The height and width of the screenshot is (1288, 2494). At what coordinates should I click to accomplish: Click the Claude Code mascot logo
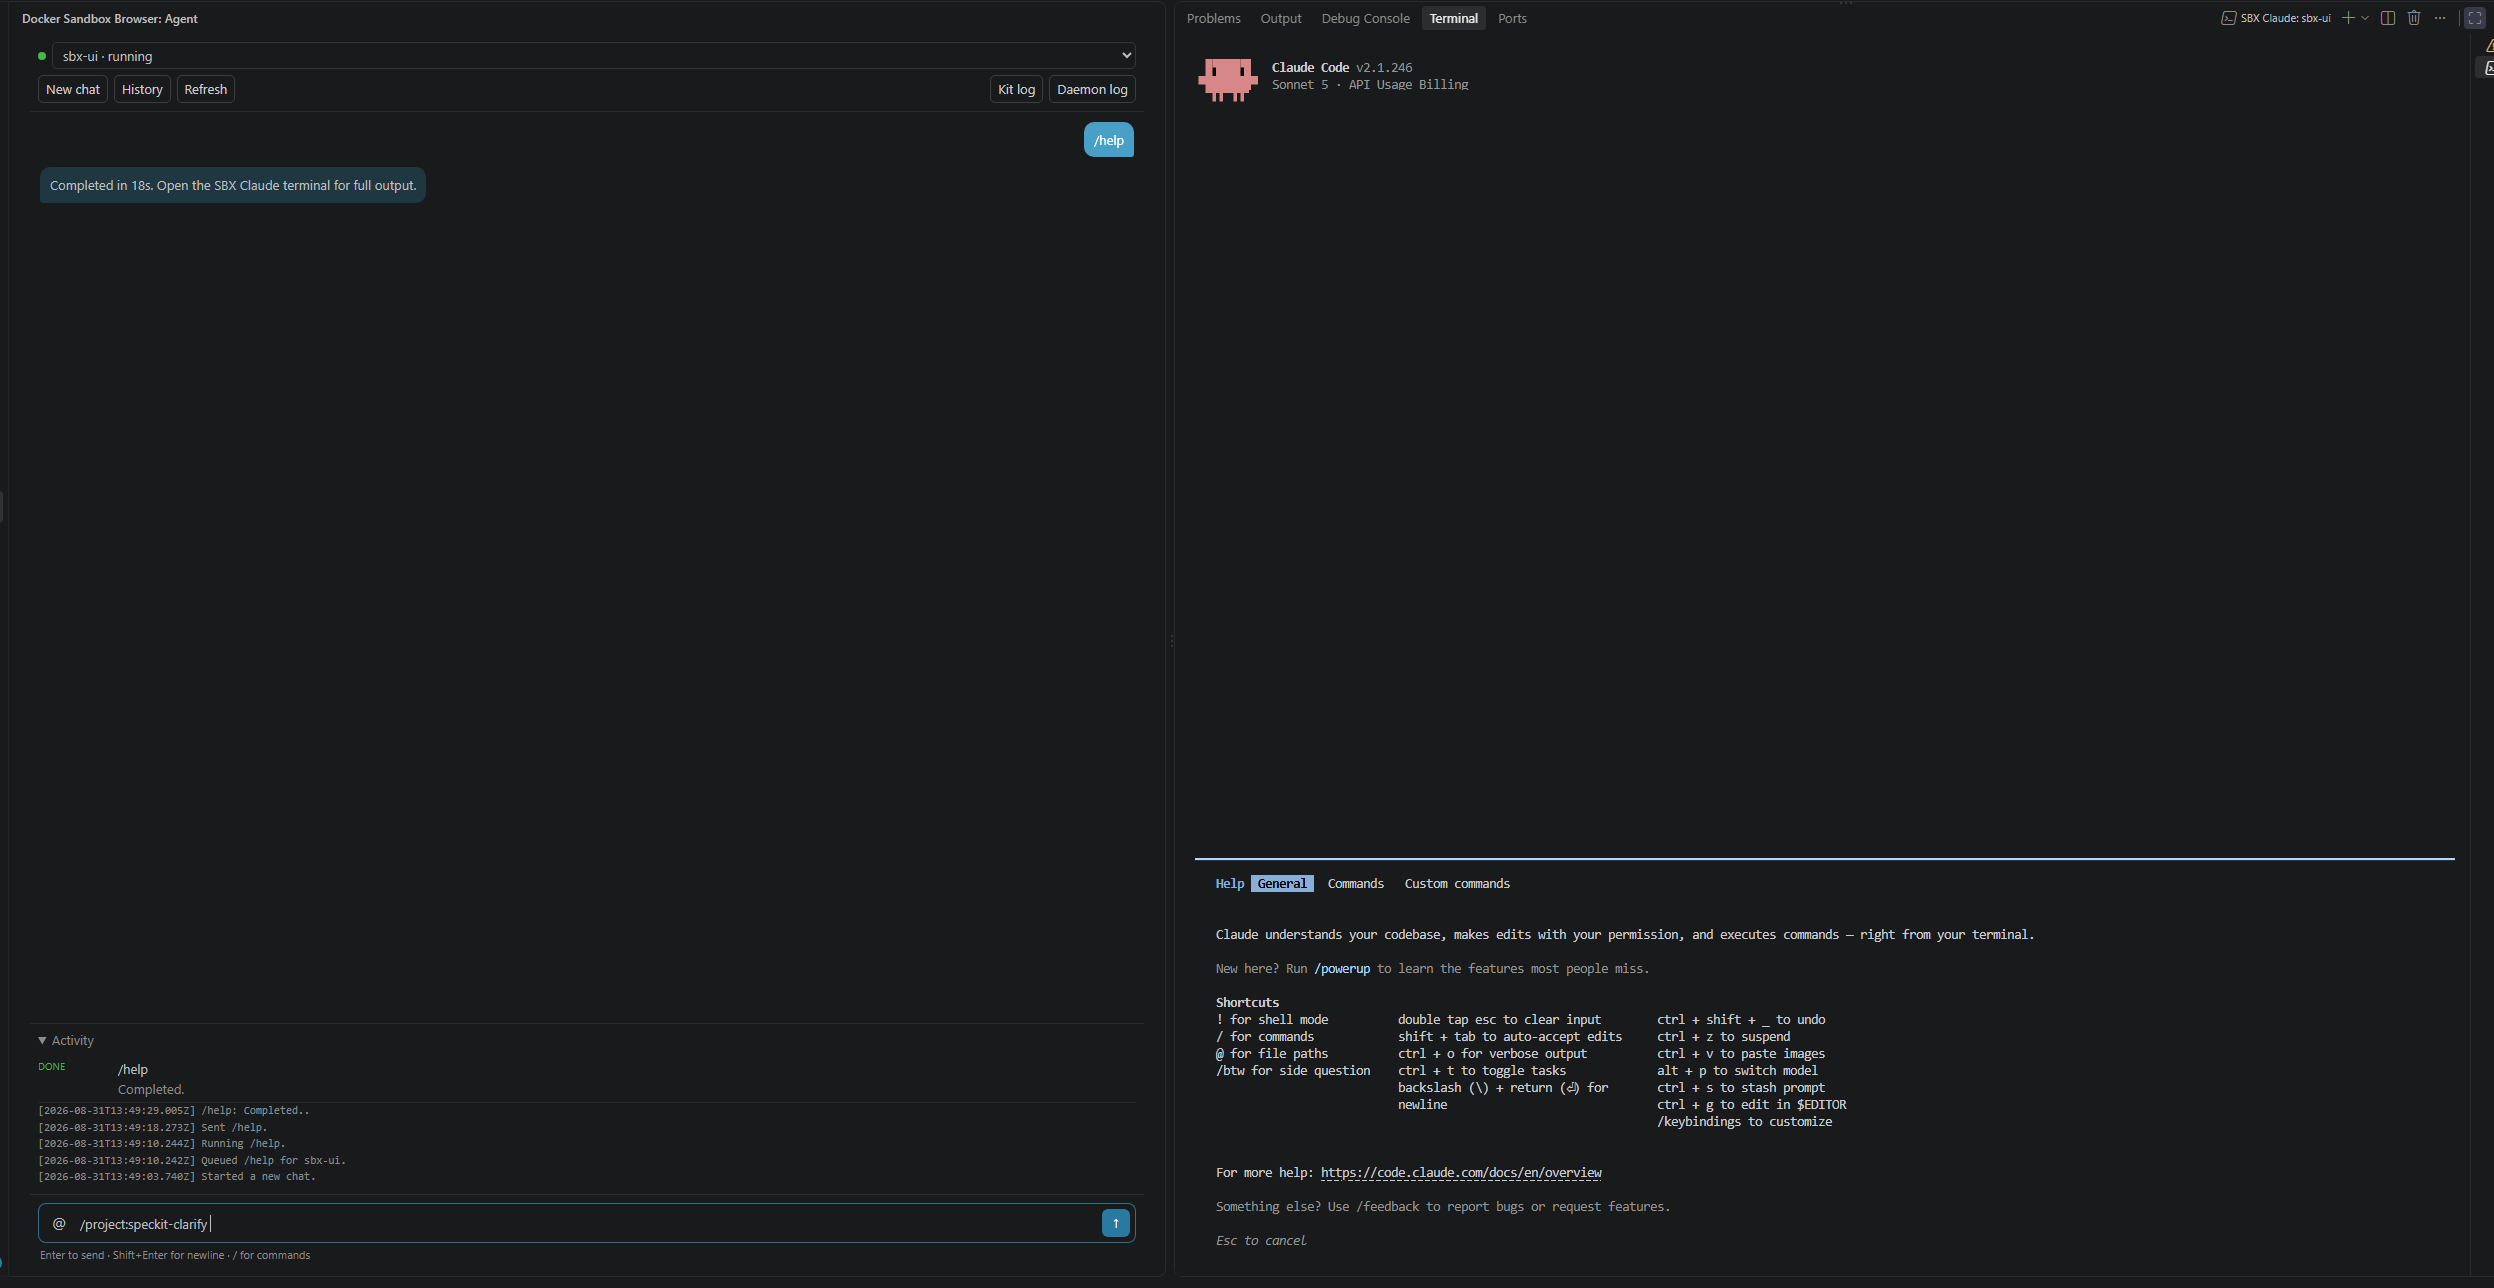pos(1227,79)
